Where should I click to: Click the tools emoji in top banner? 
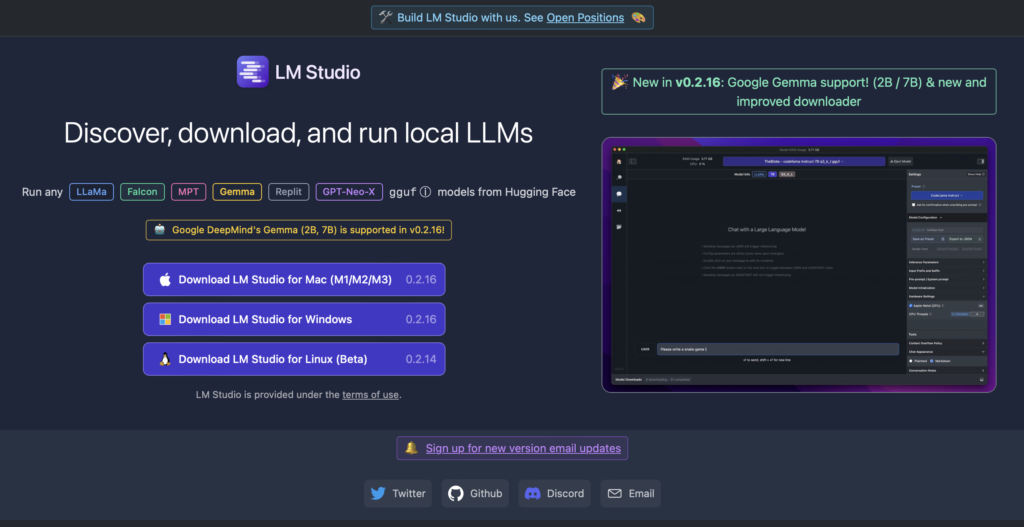click(x=386, y=18)
